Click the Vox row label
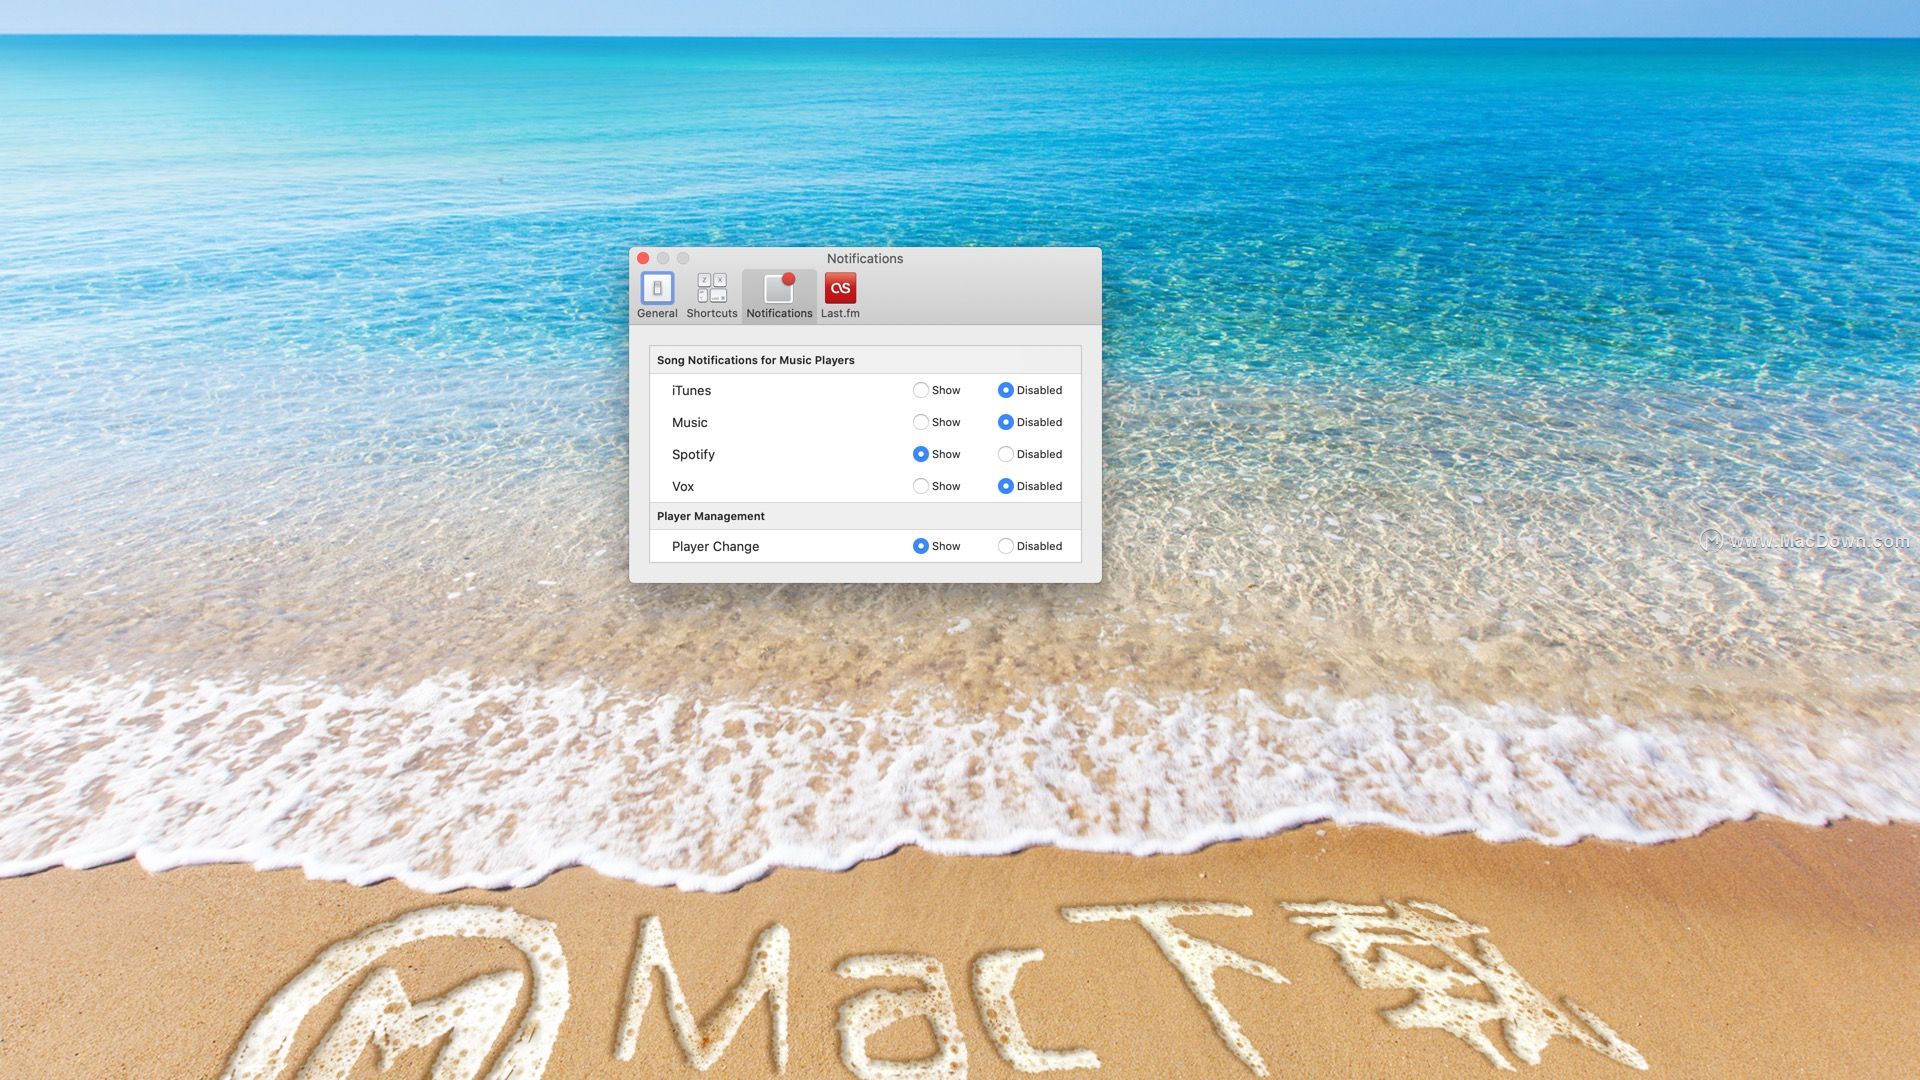The height and width of the screenshot is (1080, 1920). (683, 486)
